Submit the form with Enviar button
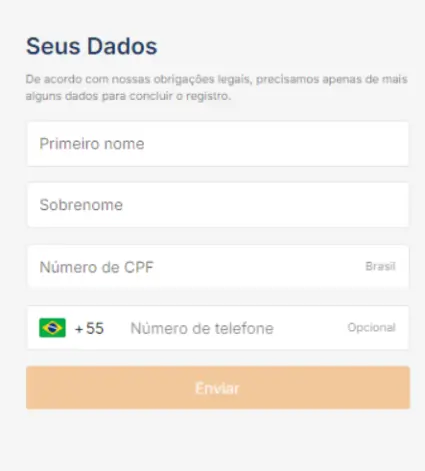This screenshot has width=425, height=471. (218, 388)
